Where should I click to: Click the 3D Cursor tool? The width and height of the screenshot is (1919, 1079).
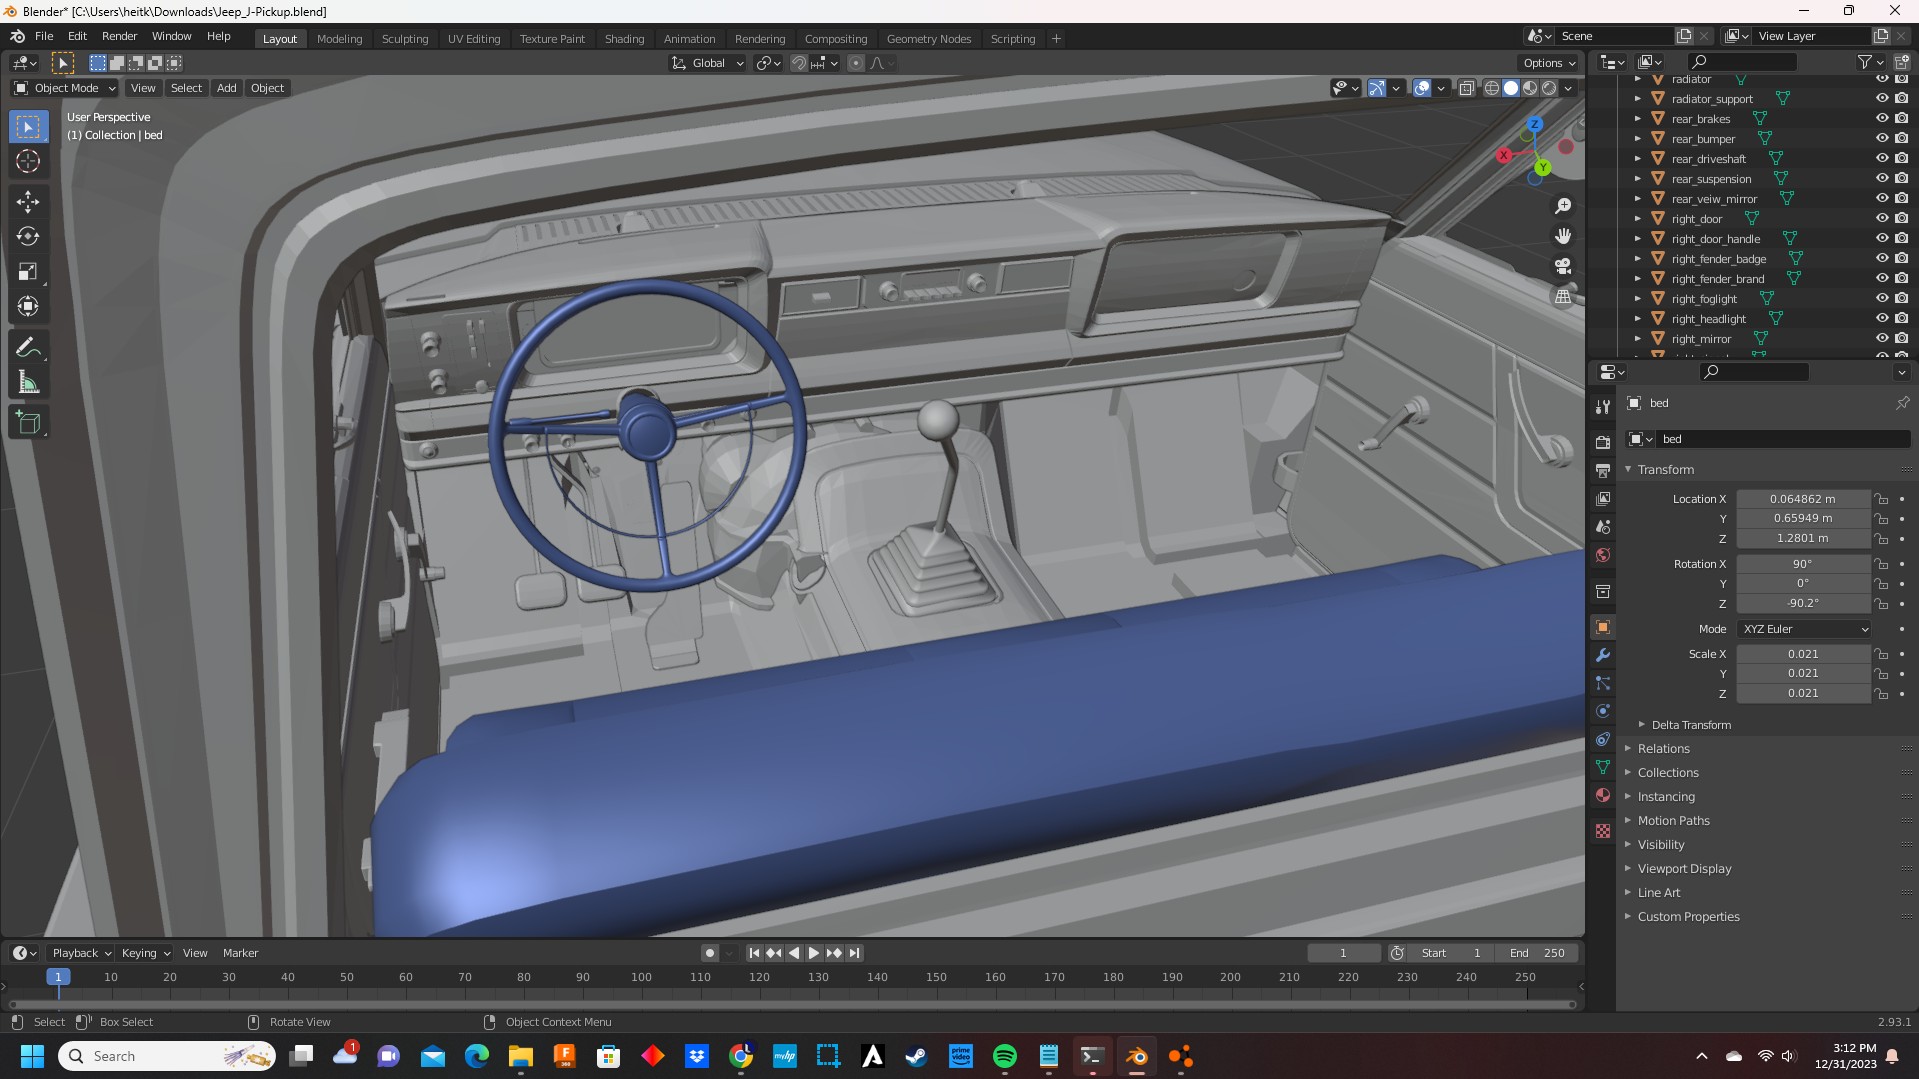[x=28, y=161]
